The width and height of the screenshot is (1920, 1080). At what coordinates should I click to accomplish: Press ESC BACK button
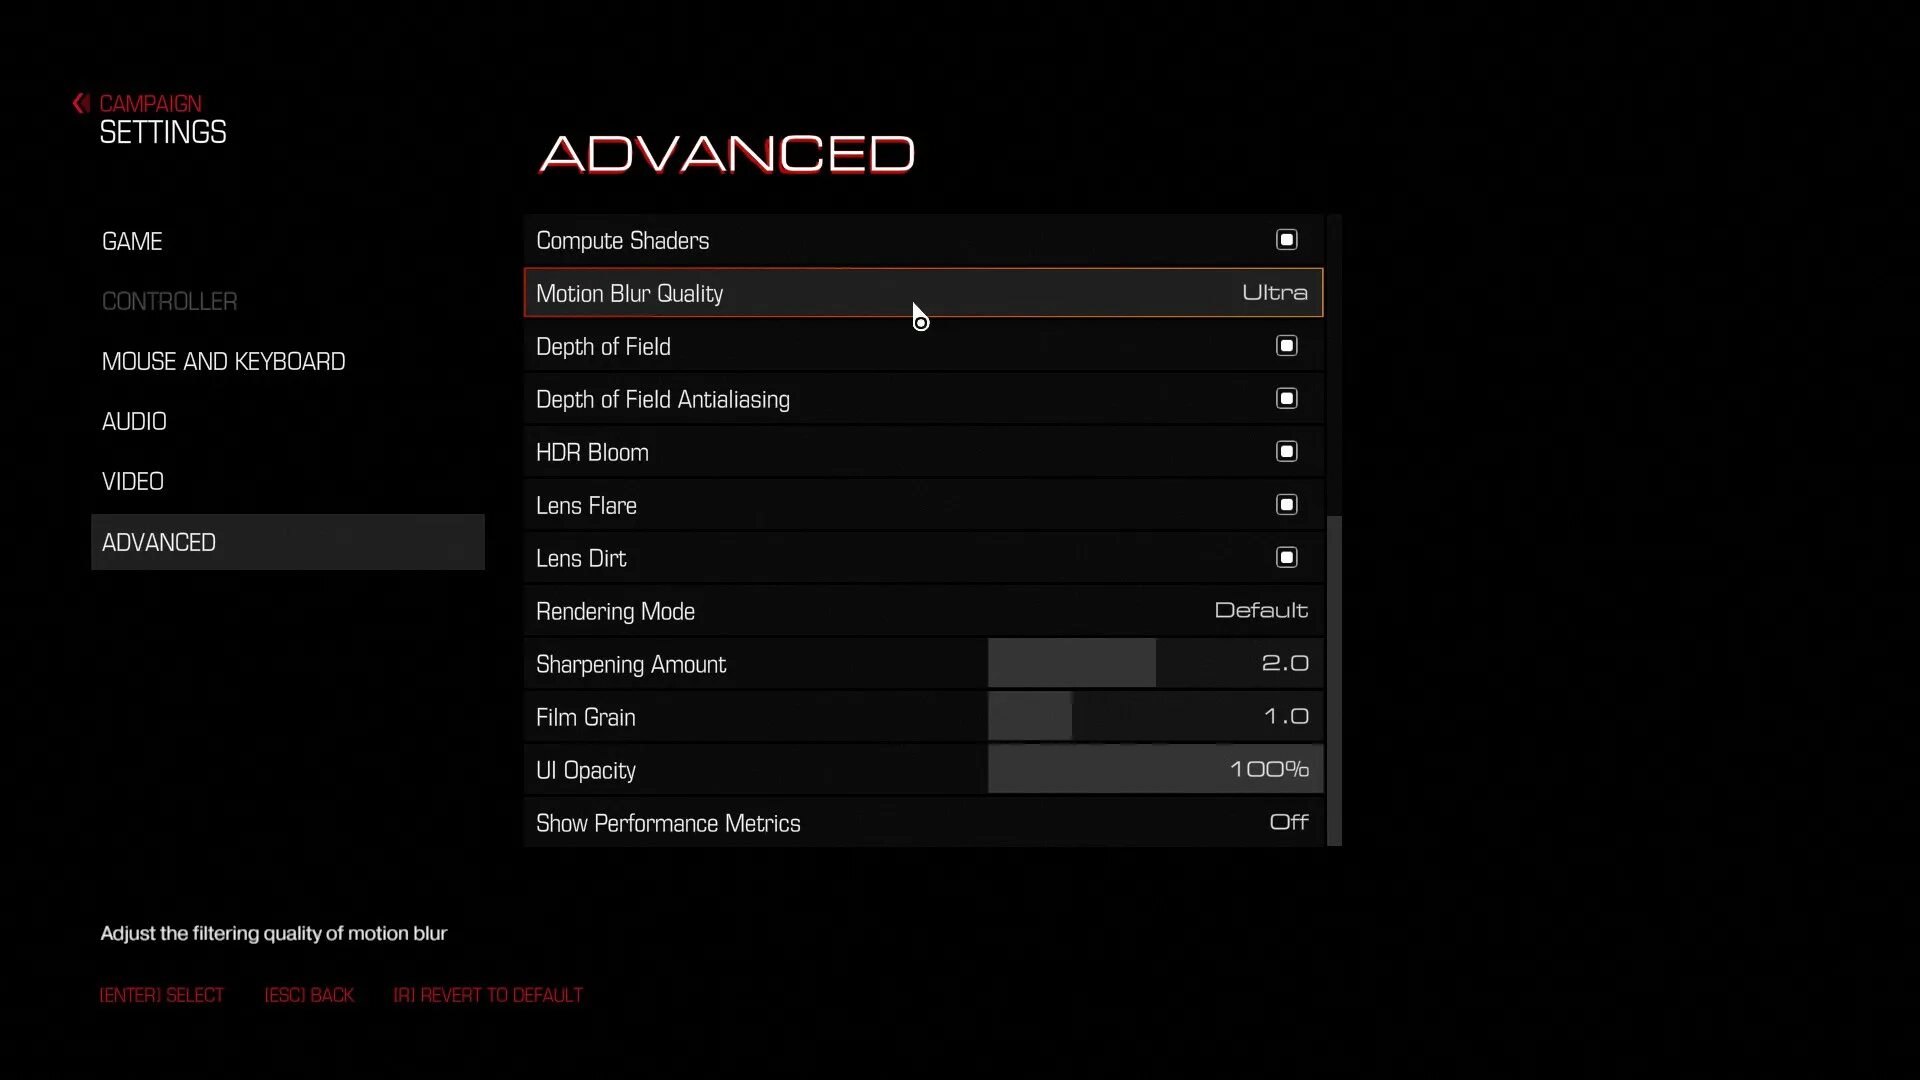click(309, 994)
